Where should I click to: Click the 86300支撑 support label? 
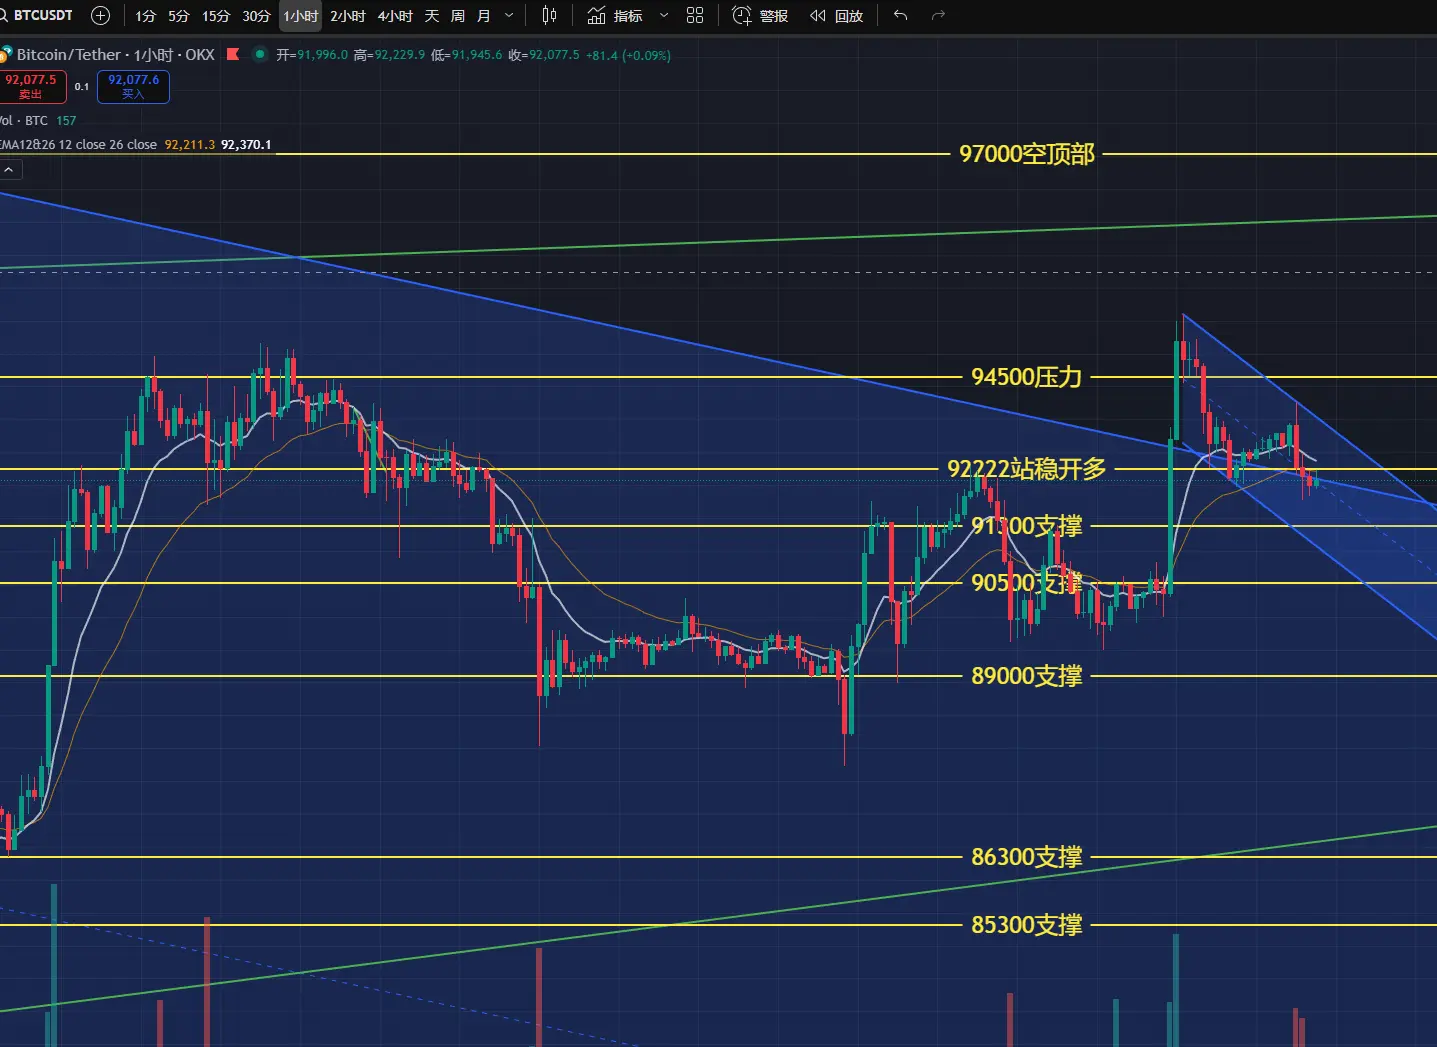(1027, 857)
